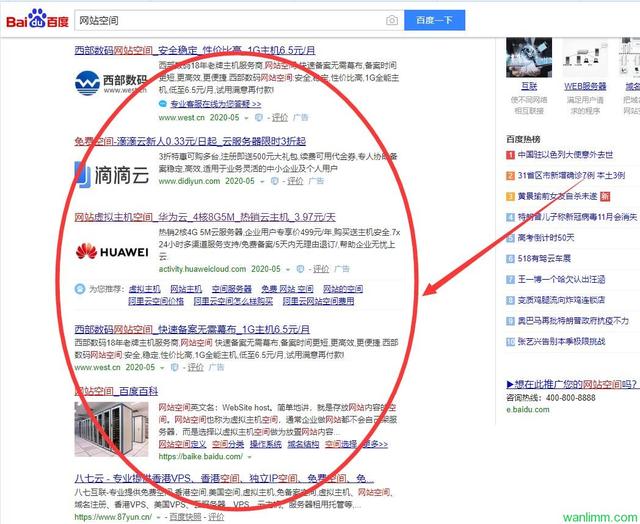The height and width of the screenshot is (524, 640).
Task: Click the 滴滴云 logo image
Action: pos(112,175)
